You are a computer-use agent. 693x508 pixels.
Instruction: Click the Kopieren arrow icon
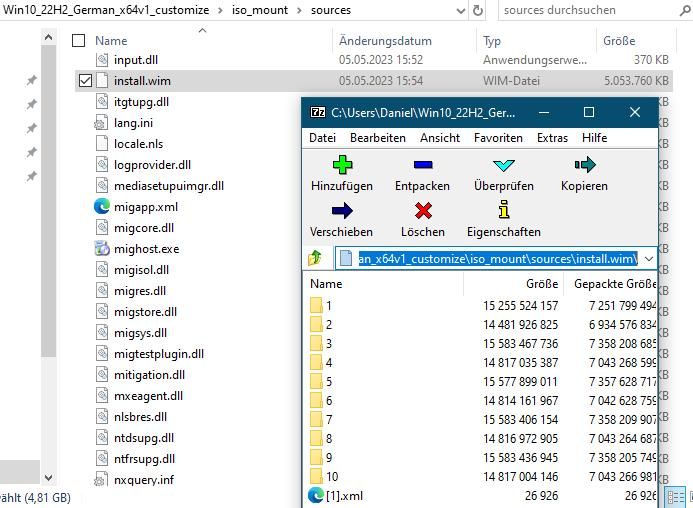coord(585,165)
